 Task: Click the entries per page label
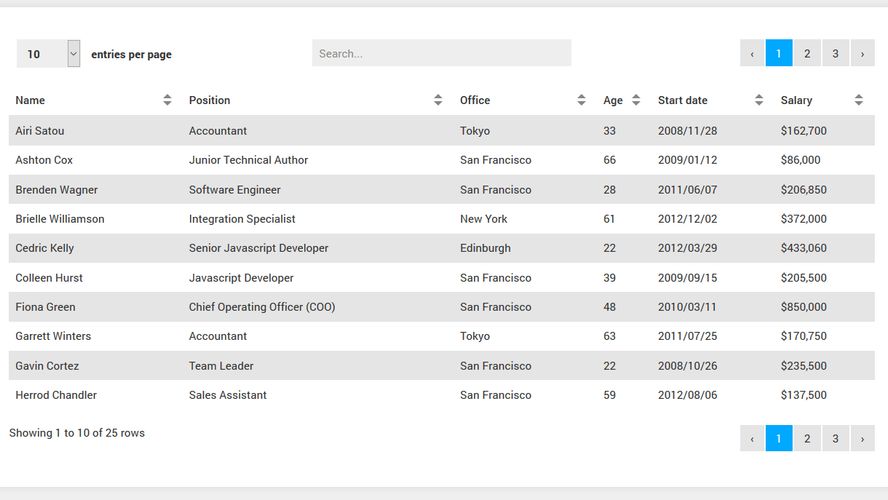tap(131, 54)
